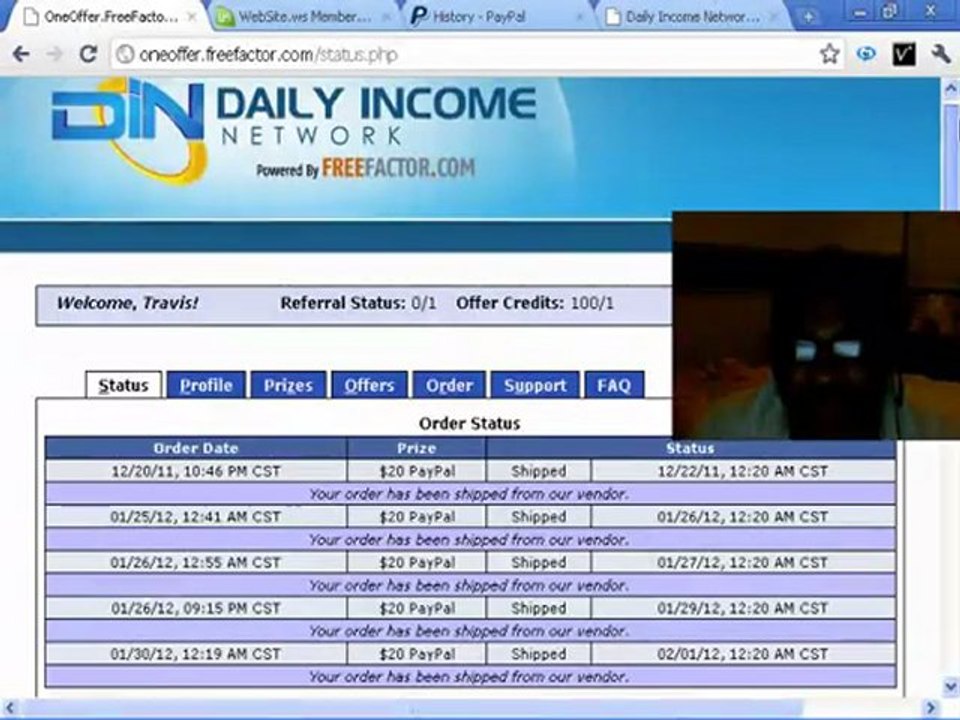Click the Powered By FreeFactor.com text

pos(366,168)
